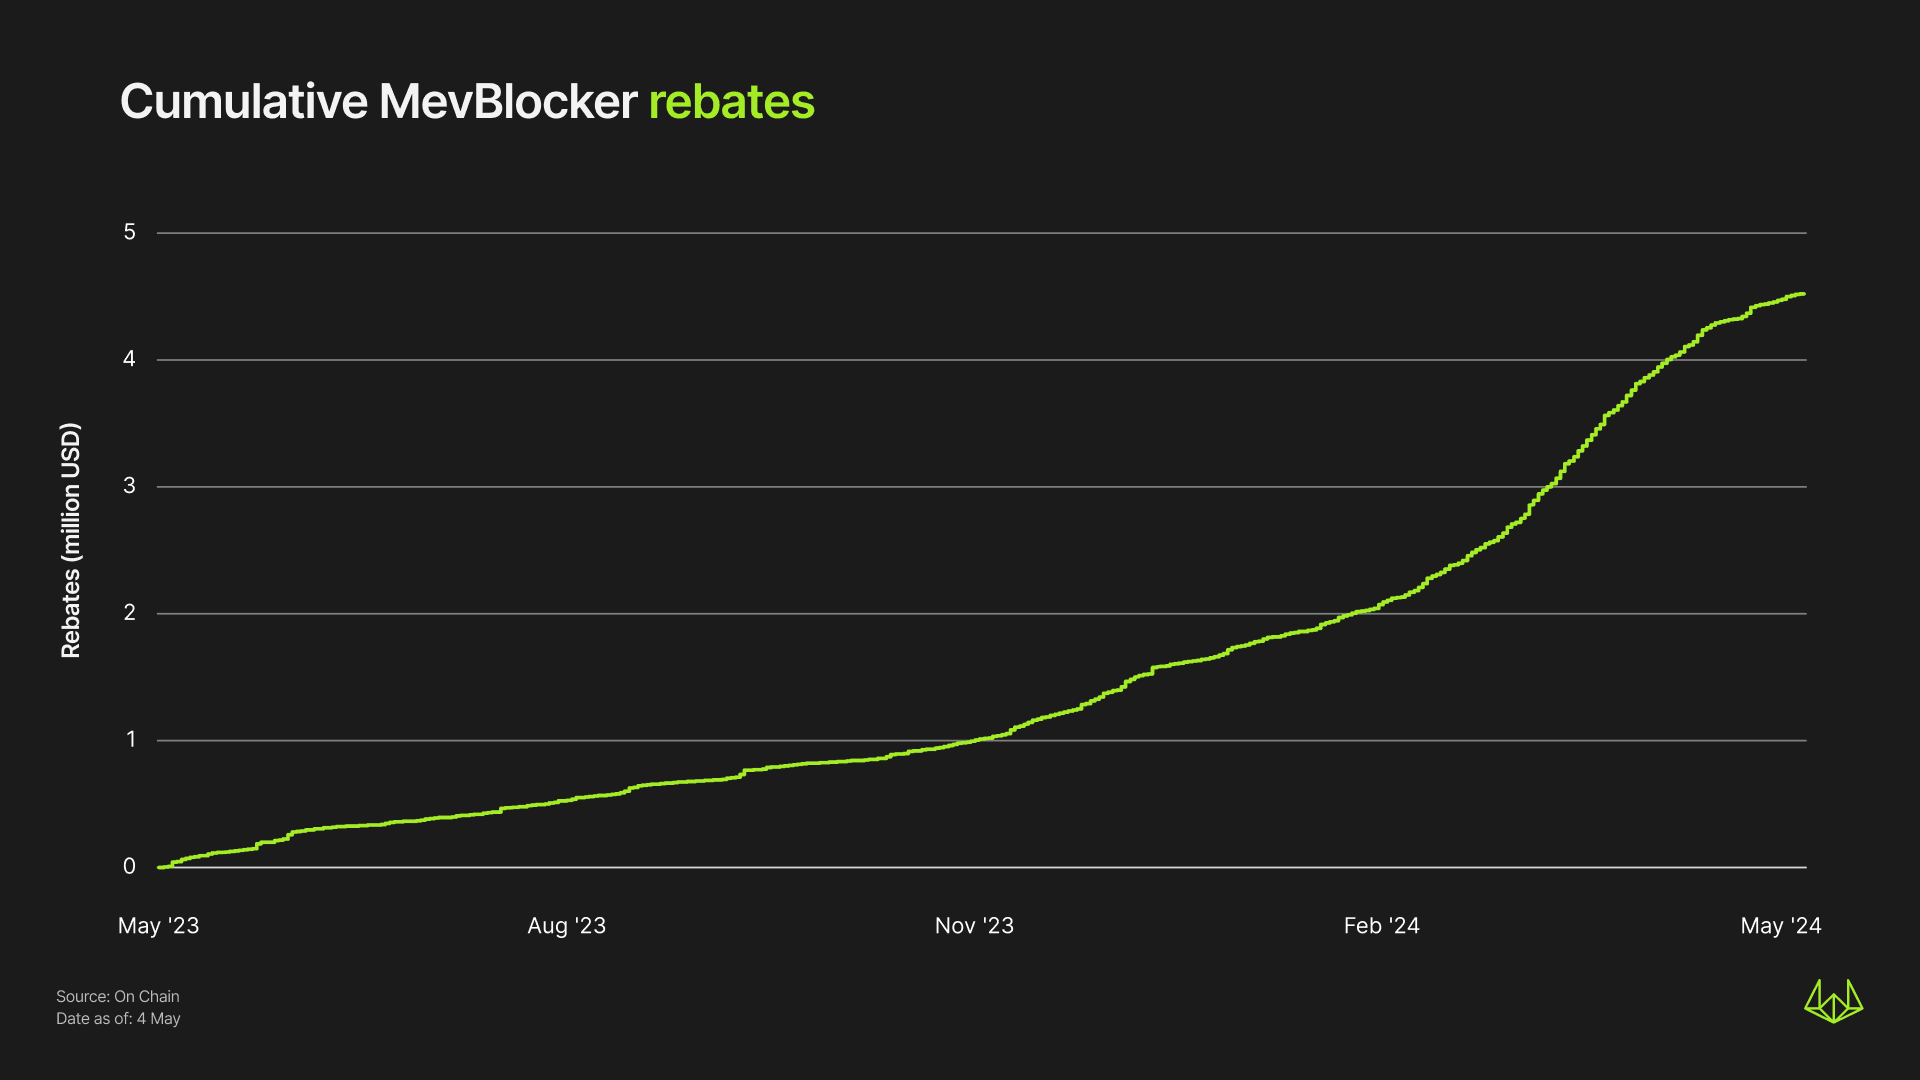1920x1080 pixels.
Task: Click the y-axis value '5'
Action: (129, 232)
